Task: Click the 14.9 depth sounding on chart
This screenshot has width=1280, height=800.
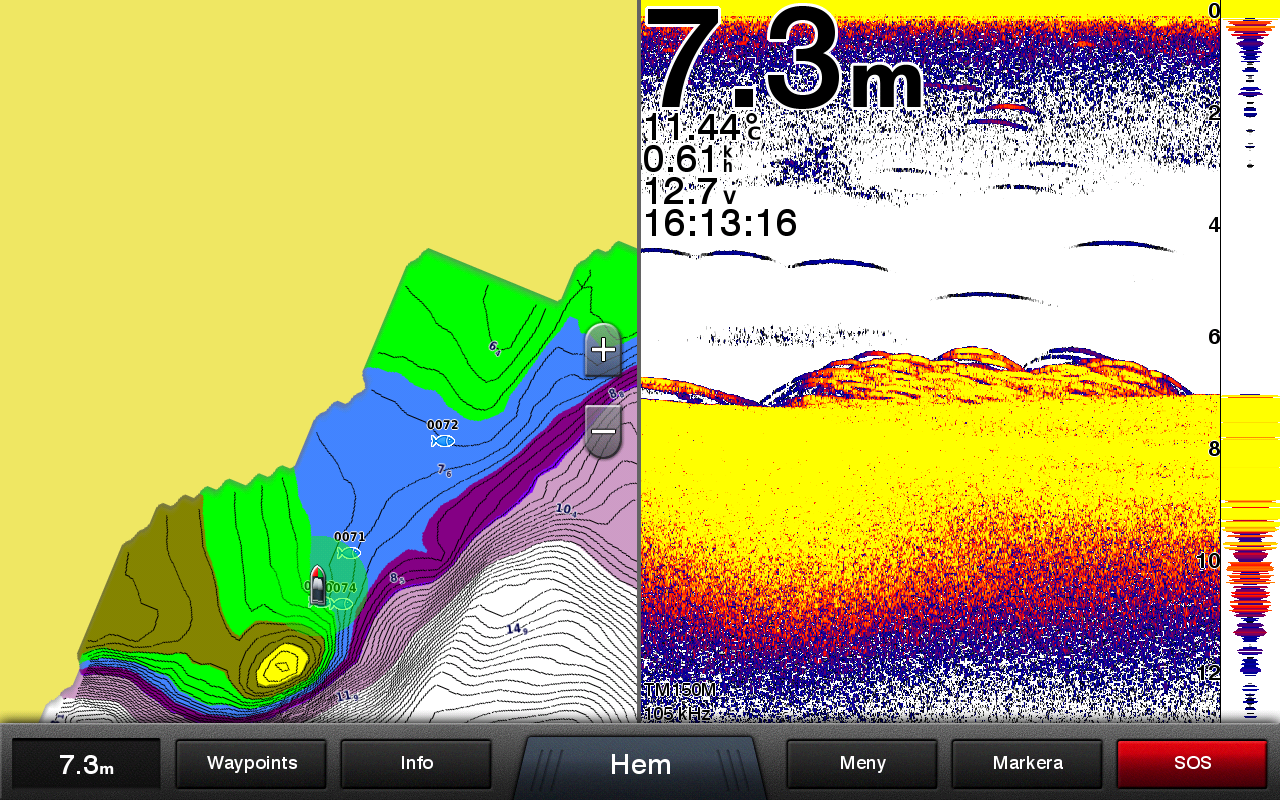Action: coord(516,629)
